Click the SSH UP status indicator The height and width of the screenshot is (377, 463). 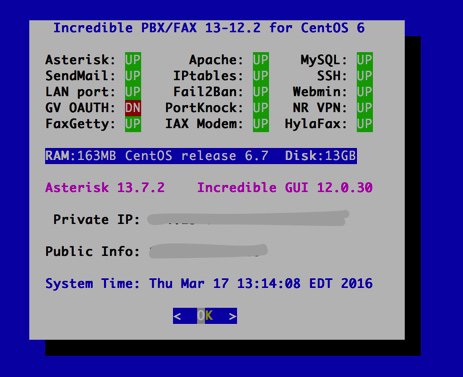(365, 76)
